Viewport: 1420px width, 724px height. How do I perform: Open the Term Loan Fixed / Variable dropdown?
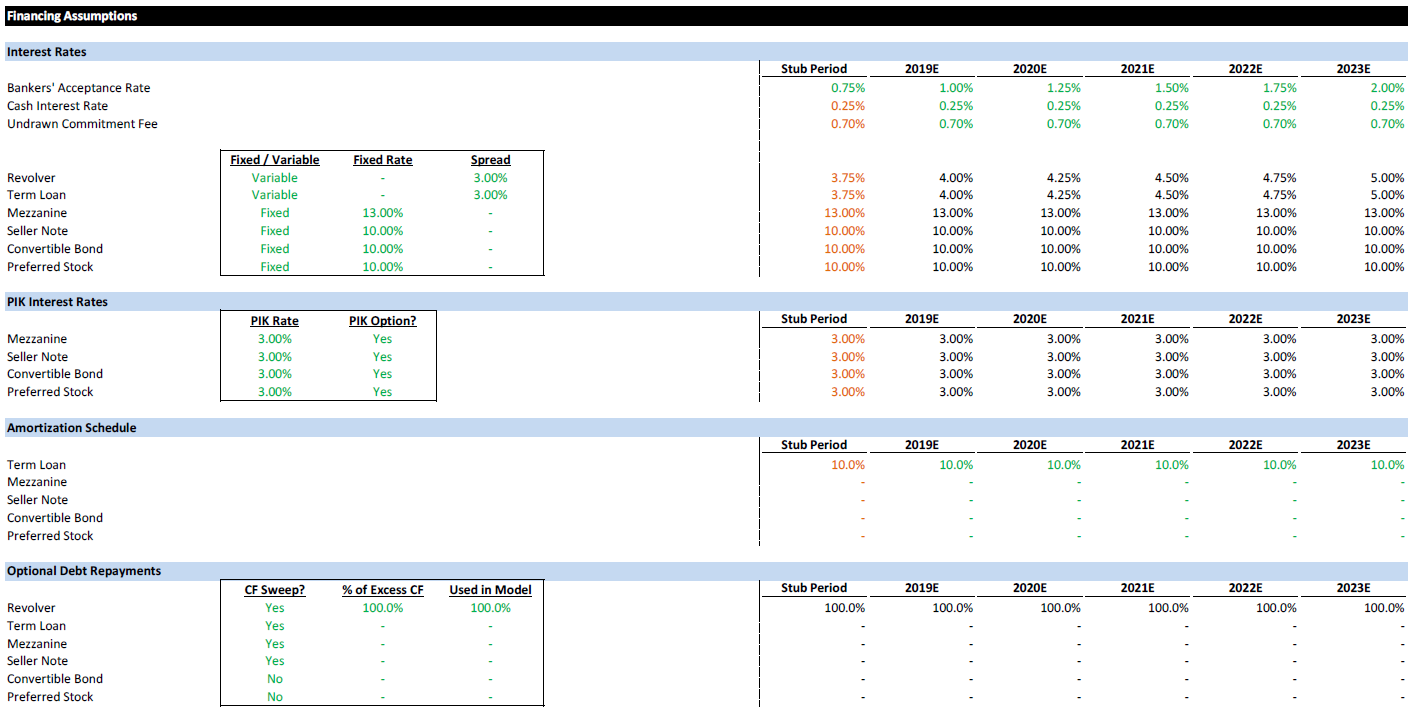(x=275, y=194)
